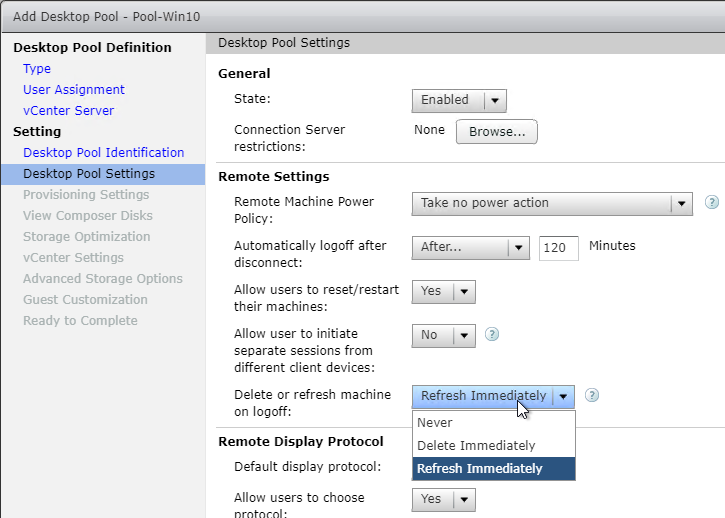Open the separate sessions No dropdown

click(x=443, y=335)
